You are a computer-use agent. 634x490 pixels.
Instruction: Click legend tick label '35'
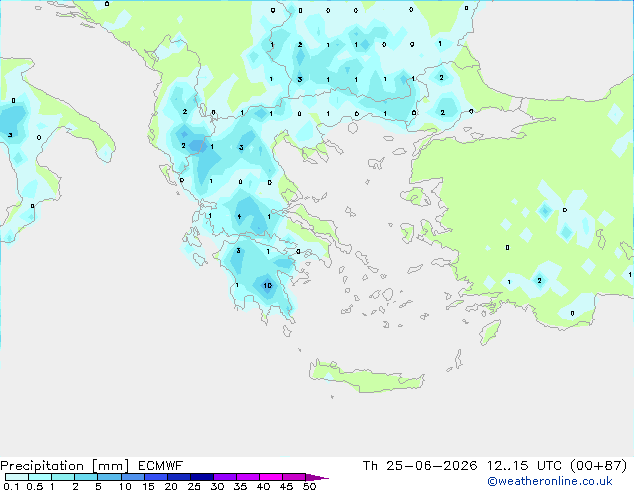[x=240, y=486]
